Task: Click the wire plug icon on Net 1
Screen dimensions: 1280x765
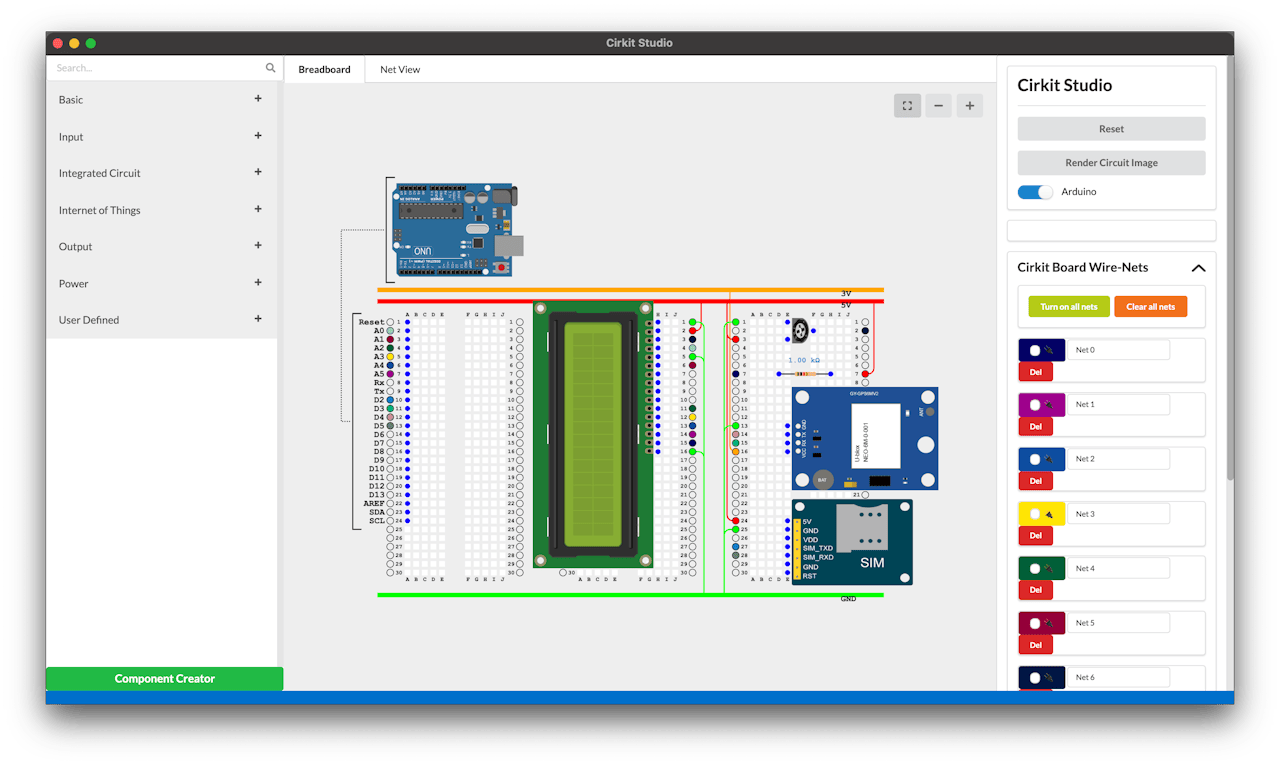Action: click(1048, 404)
